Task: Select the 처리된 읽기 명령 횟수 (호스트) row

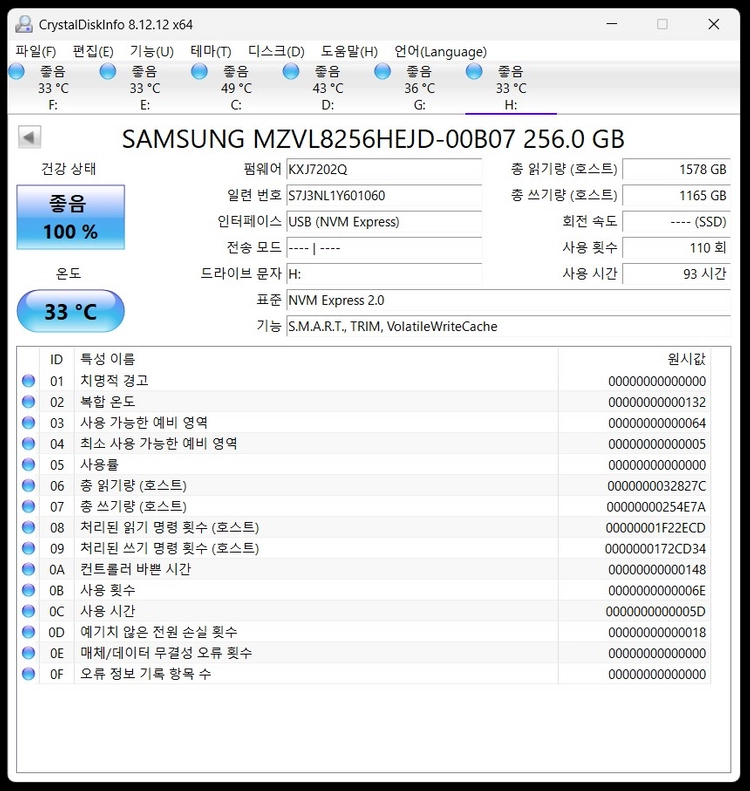Action: 364,528
